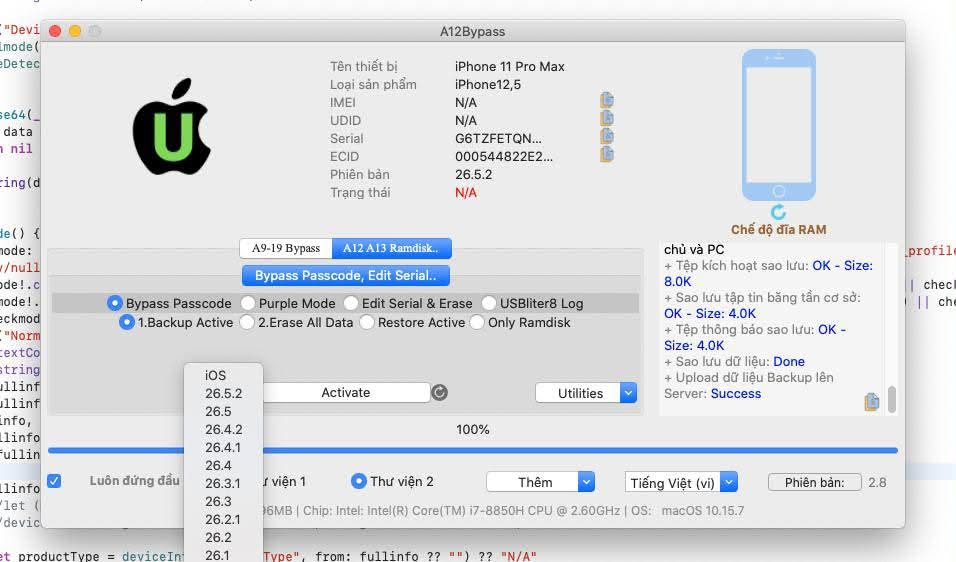
Task: Copy the ECID value icon
Action: 607,154
